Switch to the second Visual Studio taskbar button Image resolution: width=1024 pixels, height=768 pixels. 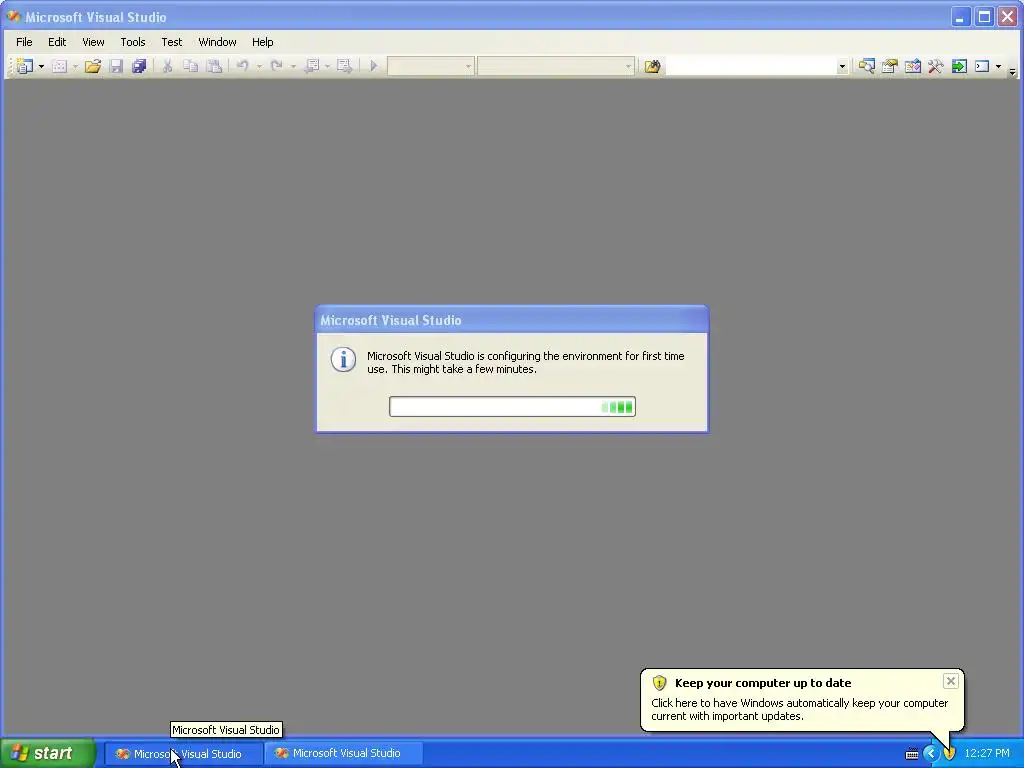(344, 754)
